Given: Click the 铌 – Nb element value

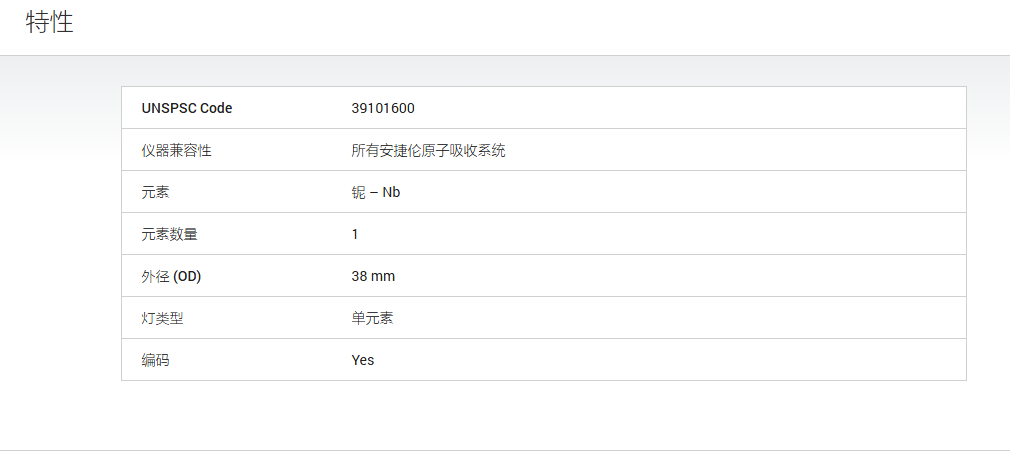Looking at the screenshot, I should (376, 193).
